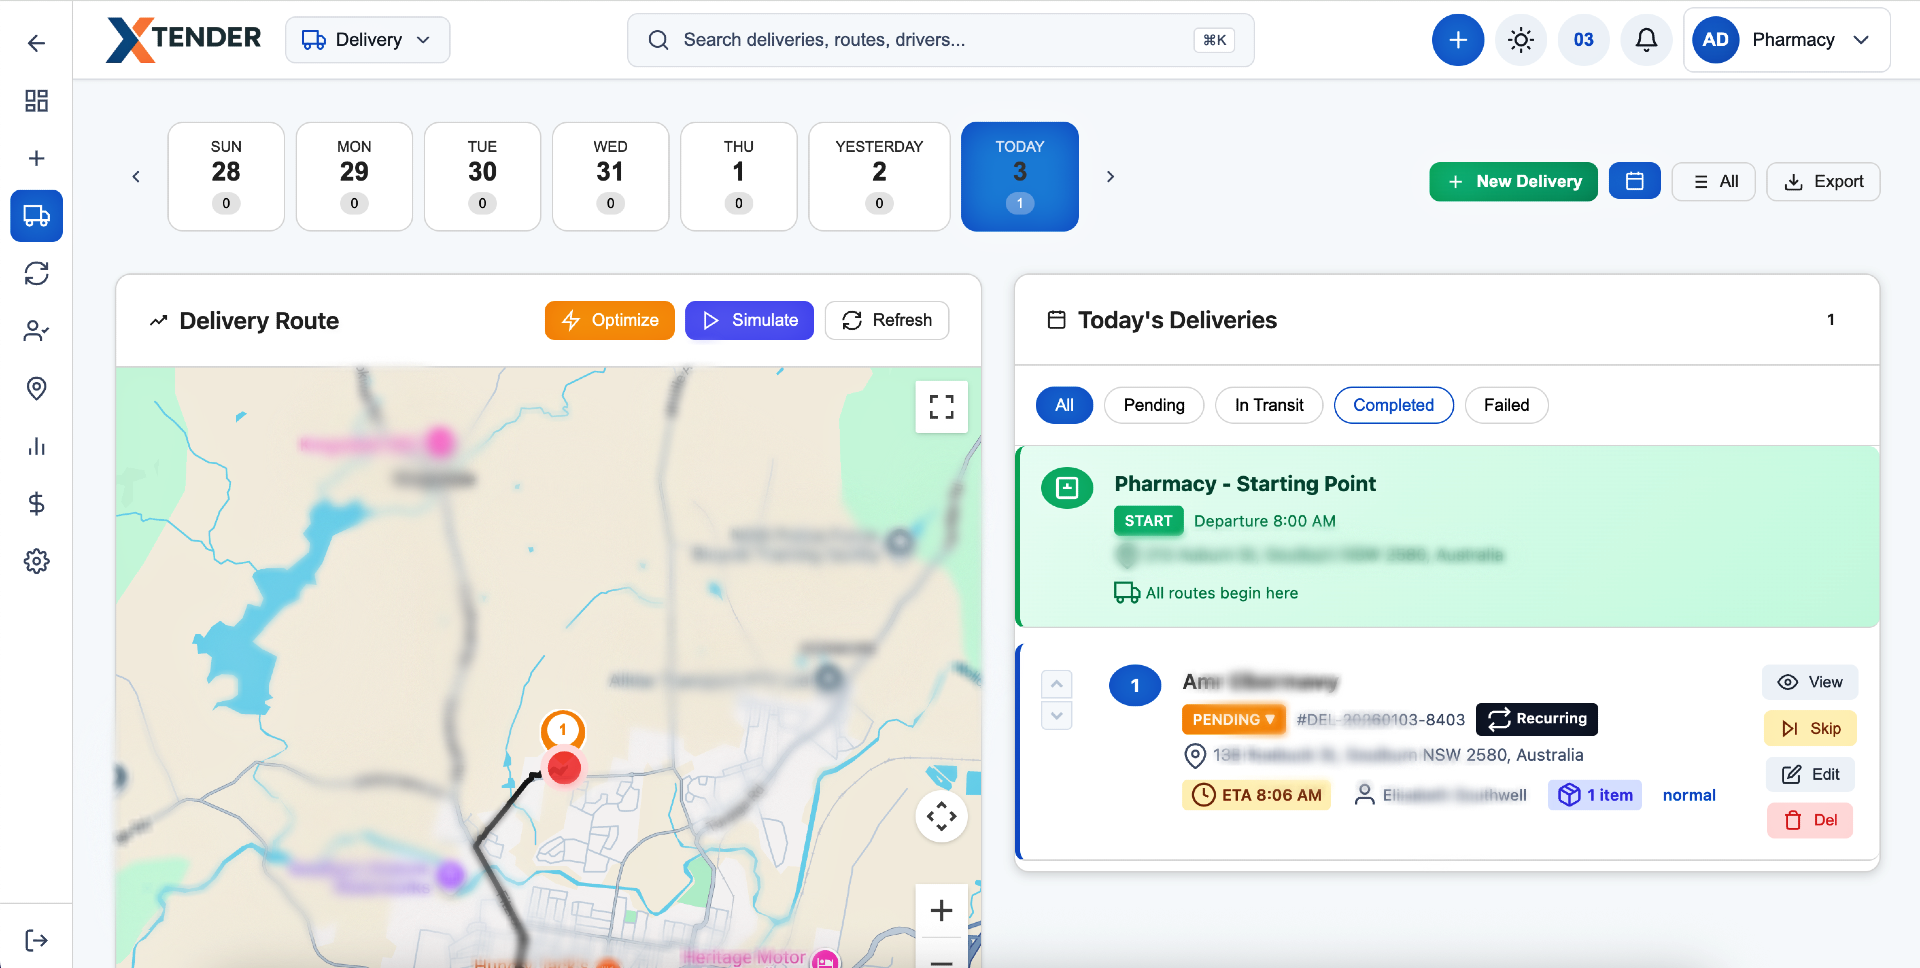Select the Pending tab in Today's Deliveries
This screenshot has height=968, width=1920.
(x=1154, y=405)
